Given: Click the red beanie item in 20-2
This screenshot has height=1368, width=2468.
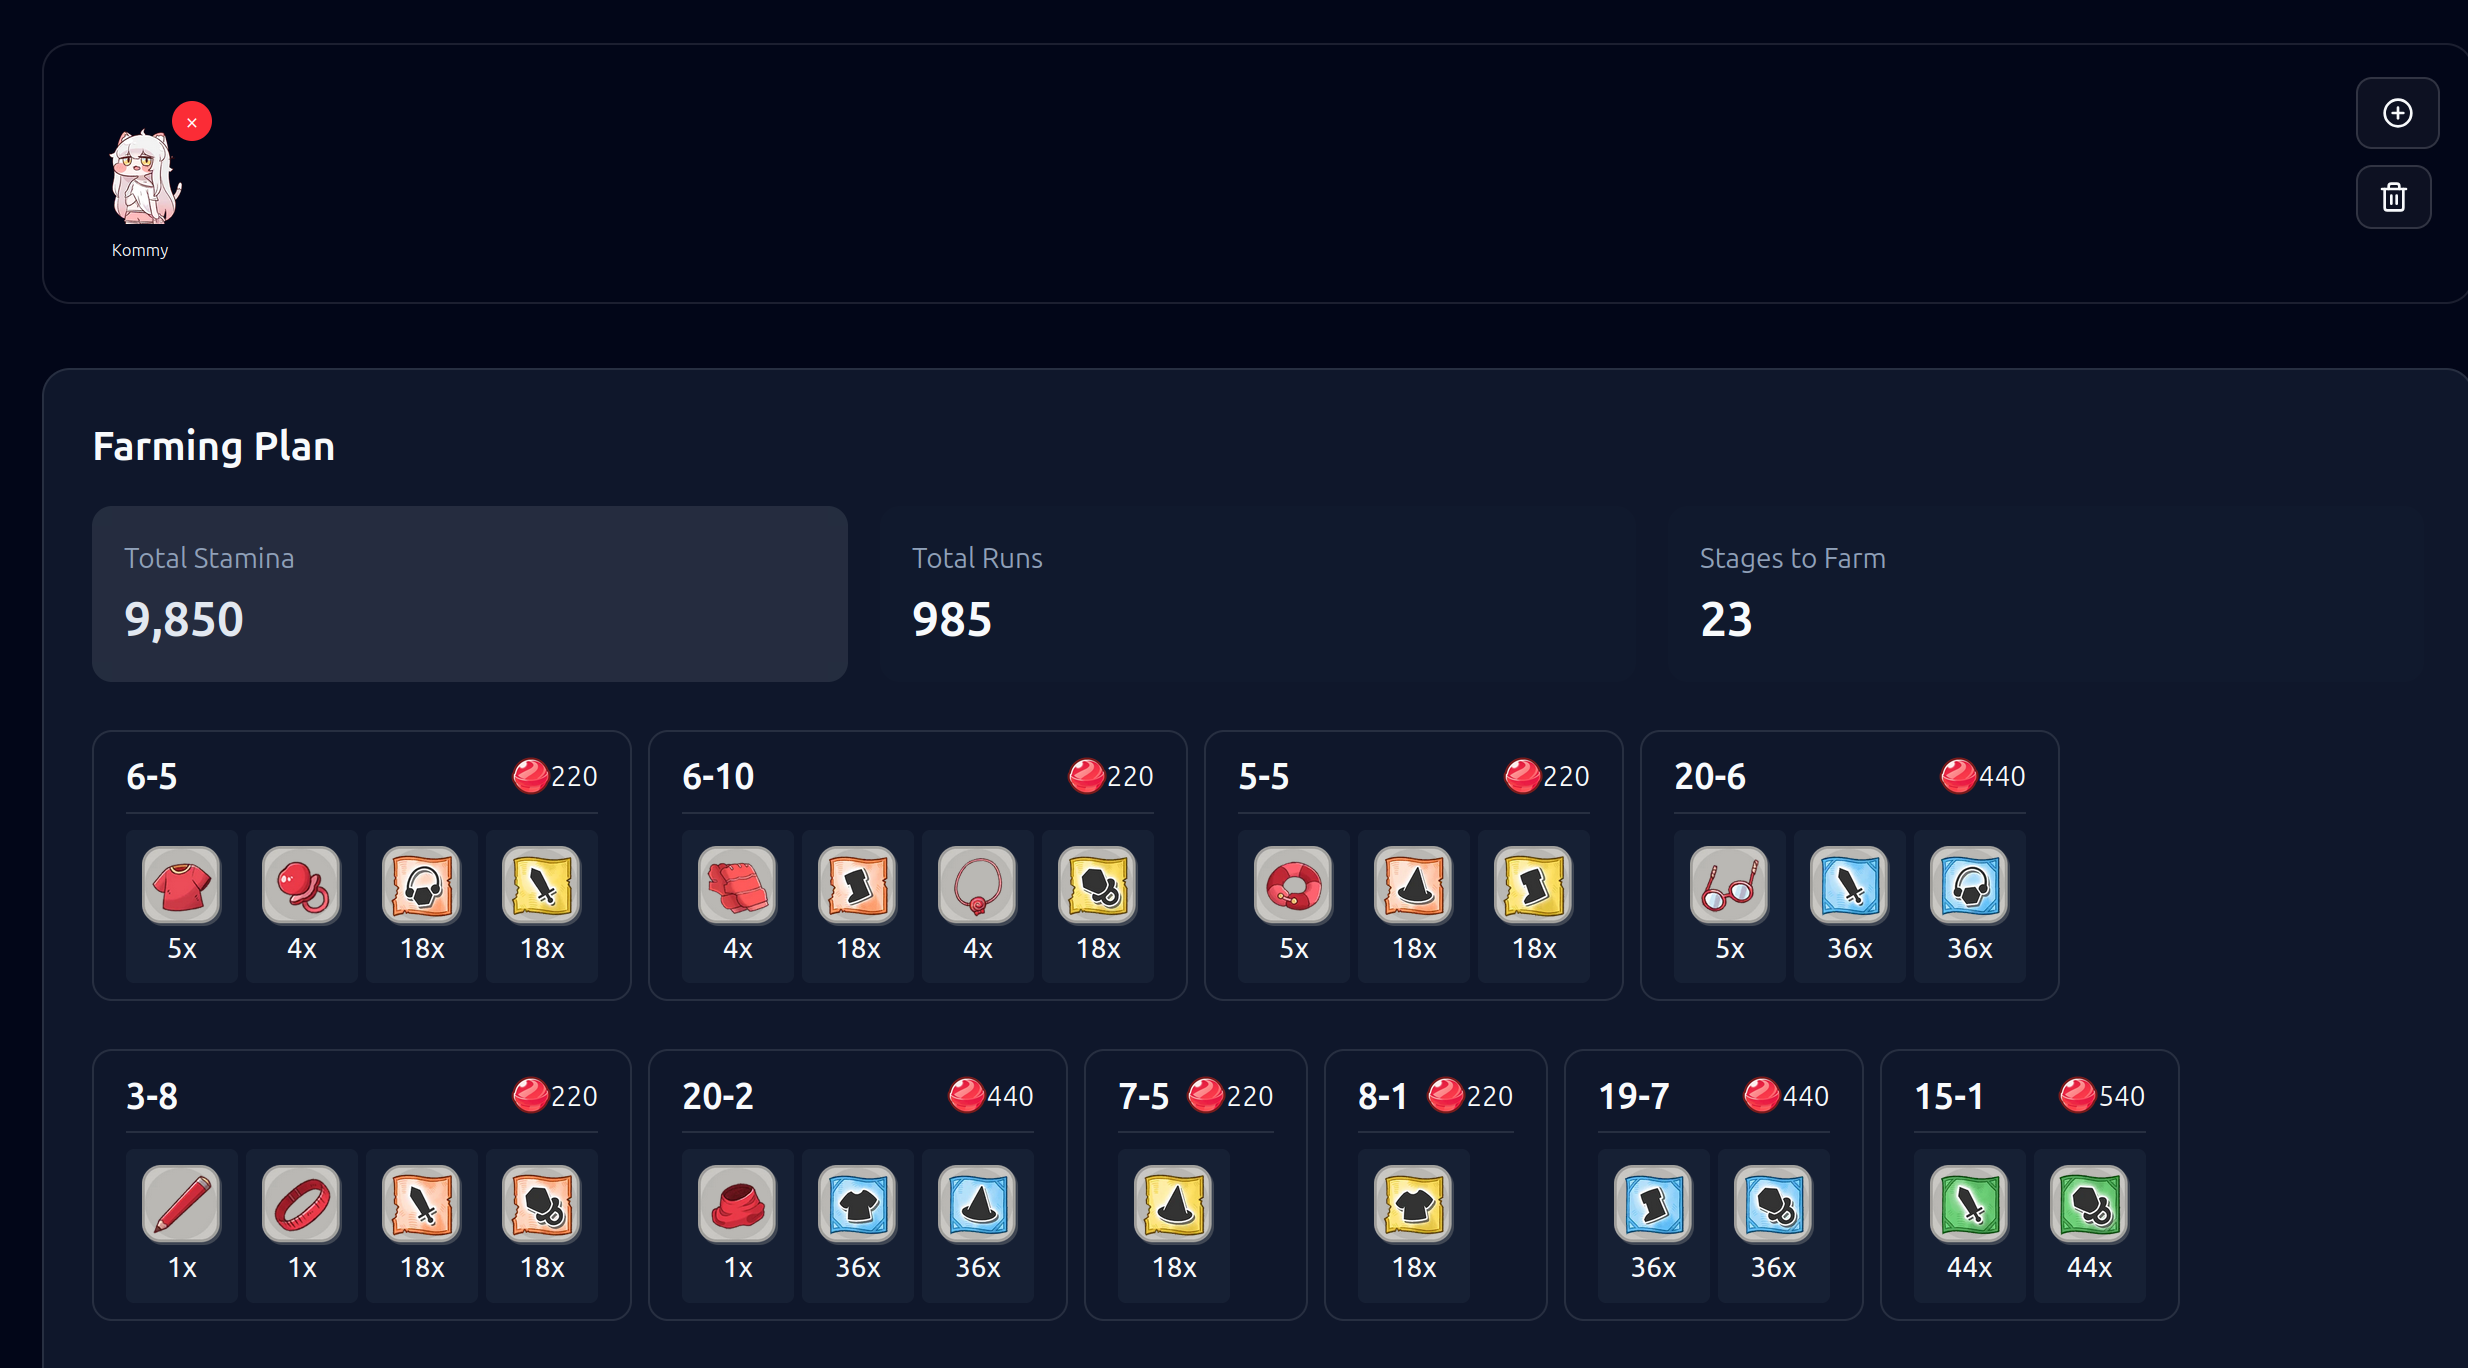Looking at the screenshot, I should [x=737, y=1204].
